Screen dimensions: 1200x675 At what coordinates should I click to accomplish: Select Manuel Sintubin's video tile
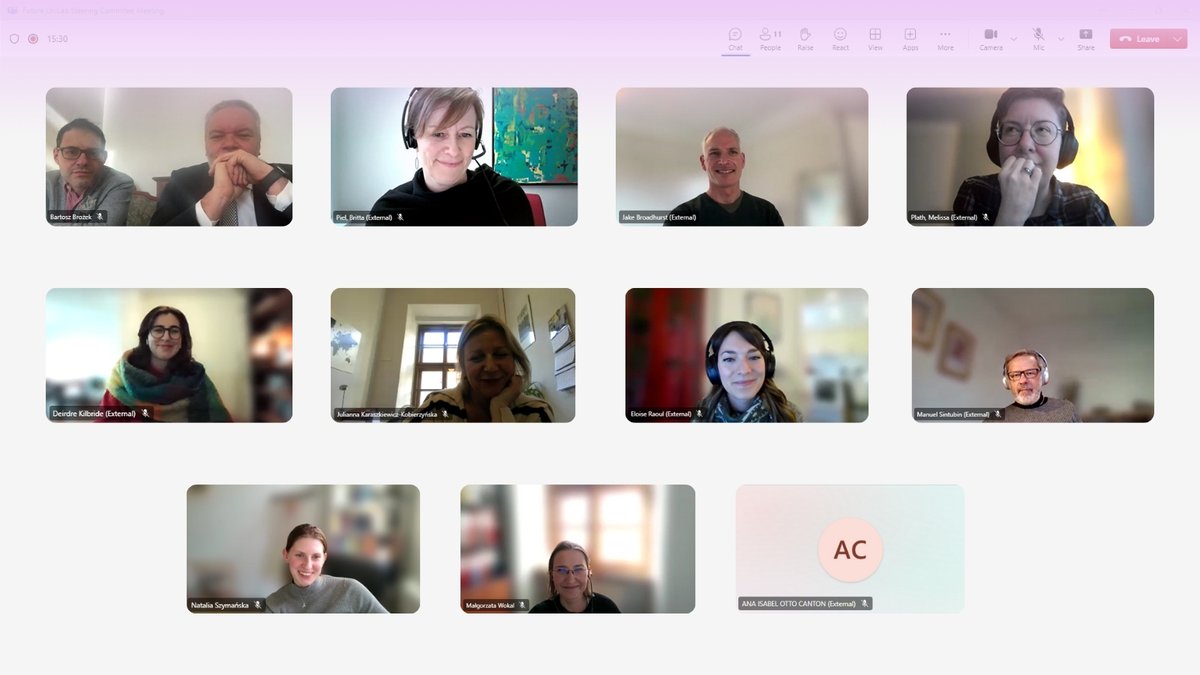[1033, 355]
